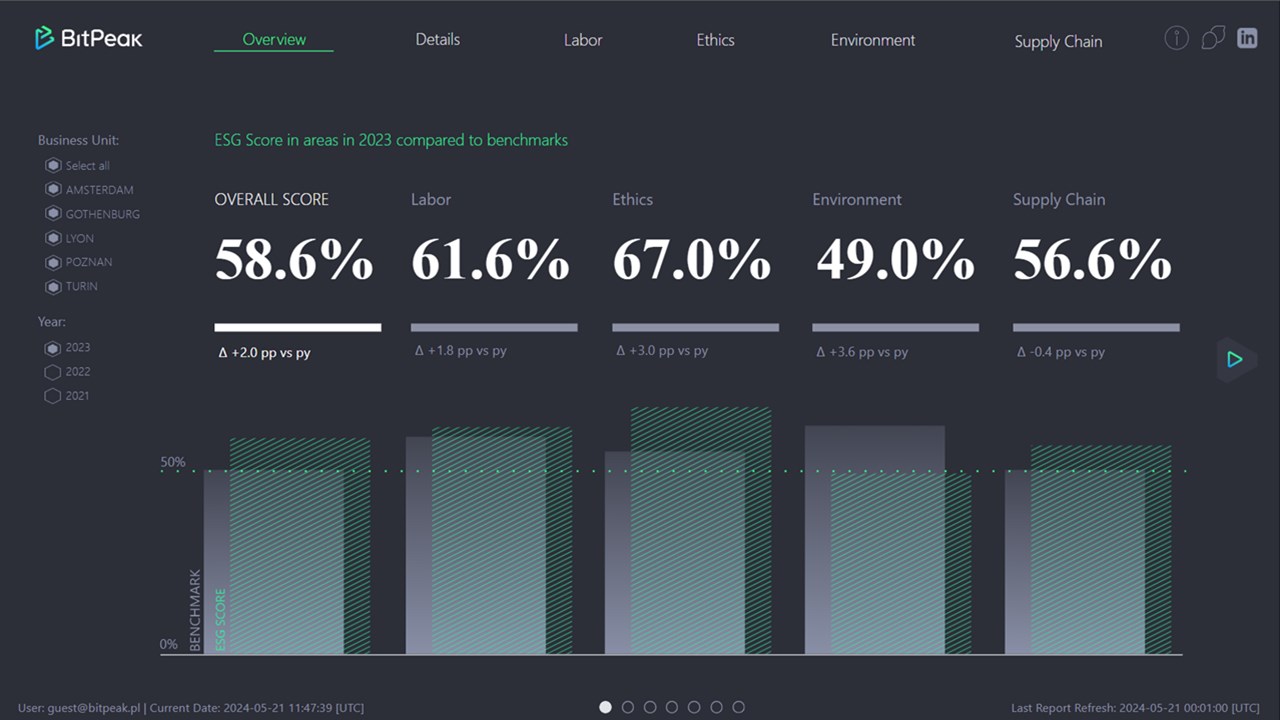Click the vertical BENCHMARK legend label
The image size is (1280, 720).
coord(195,610)
